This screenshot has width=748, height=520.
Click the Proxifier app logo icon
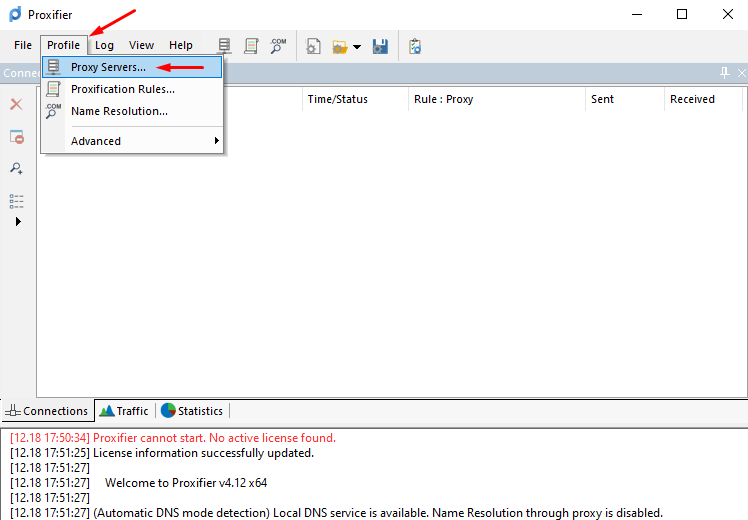pos(15,14)
